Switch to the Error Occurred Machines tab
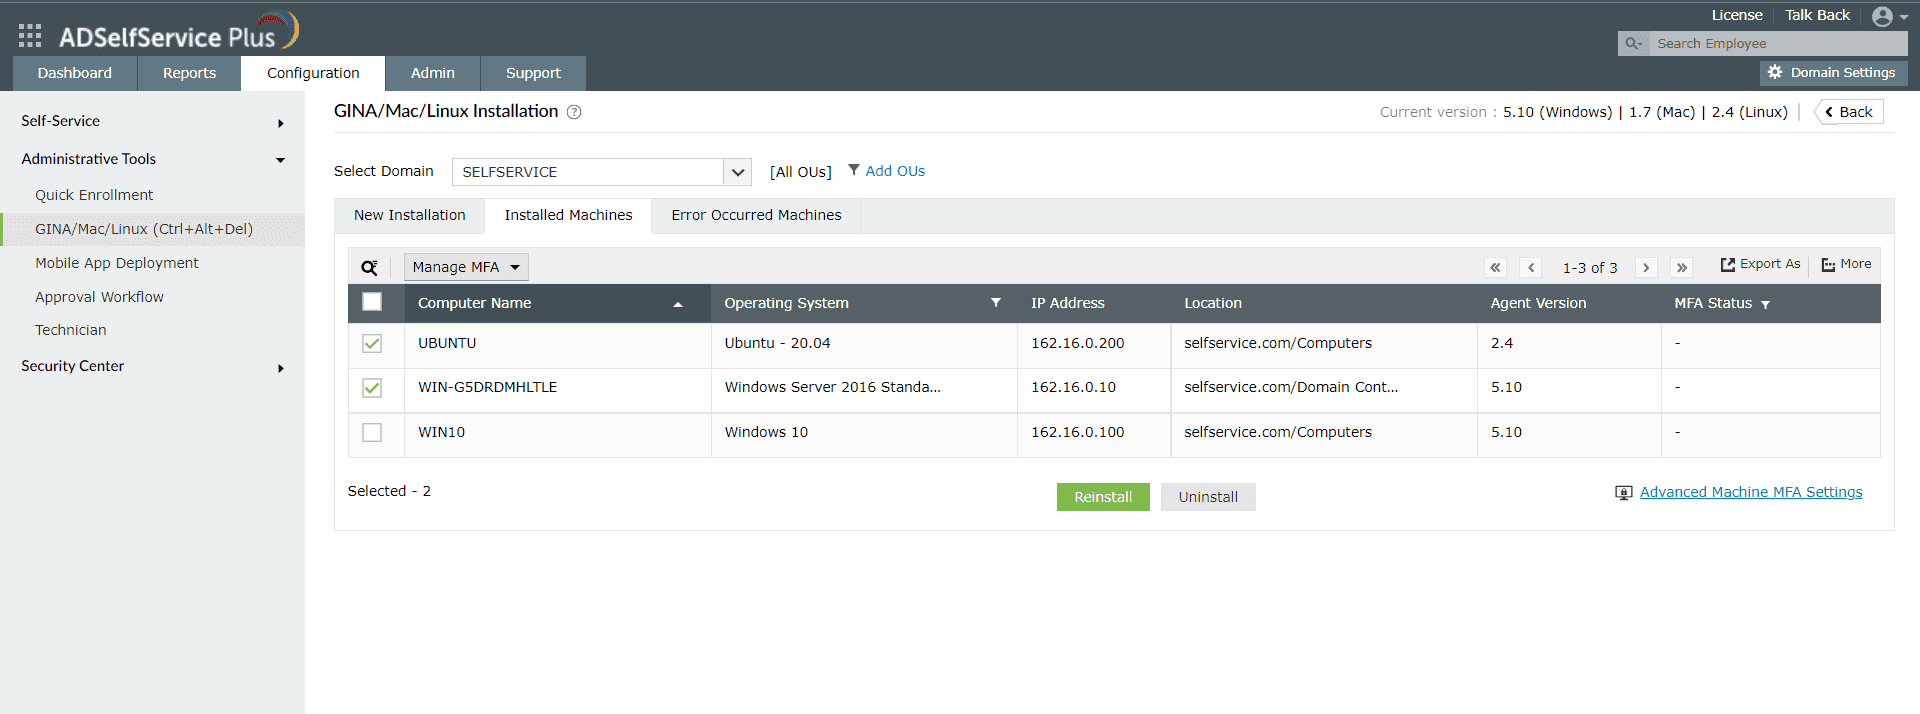 click(756, 215)
